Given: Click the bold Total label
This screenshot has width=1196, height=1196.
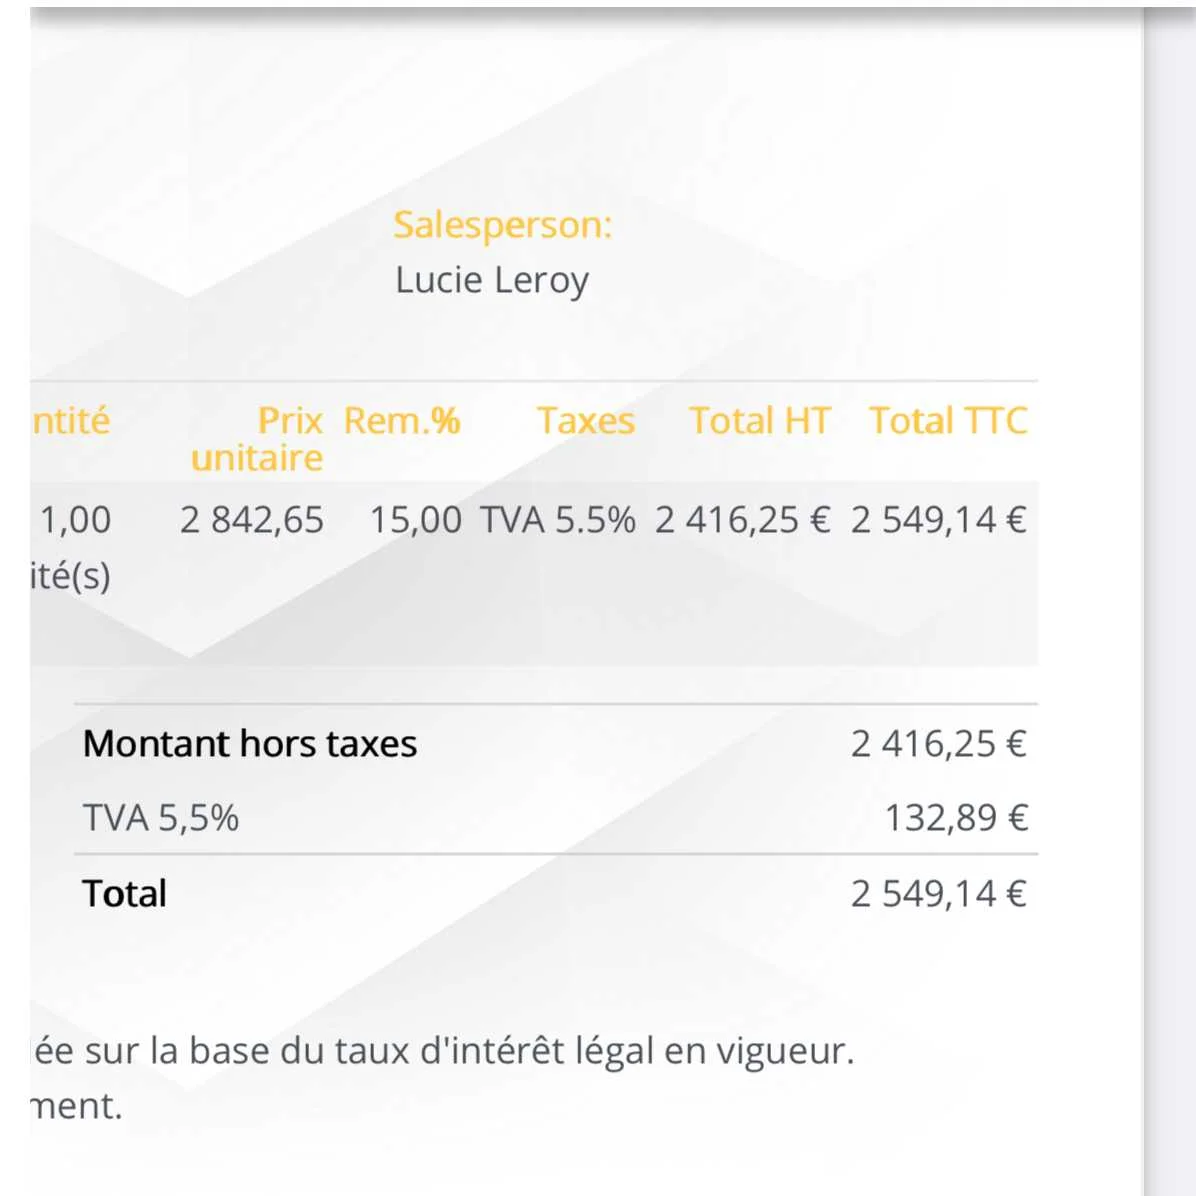Looking at the screenshot, I should (124, 893).
